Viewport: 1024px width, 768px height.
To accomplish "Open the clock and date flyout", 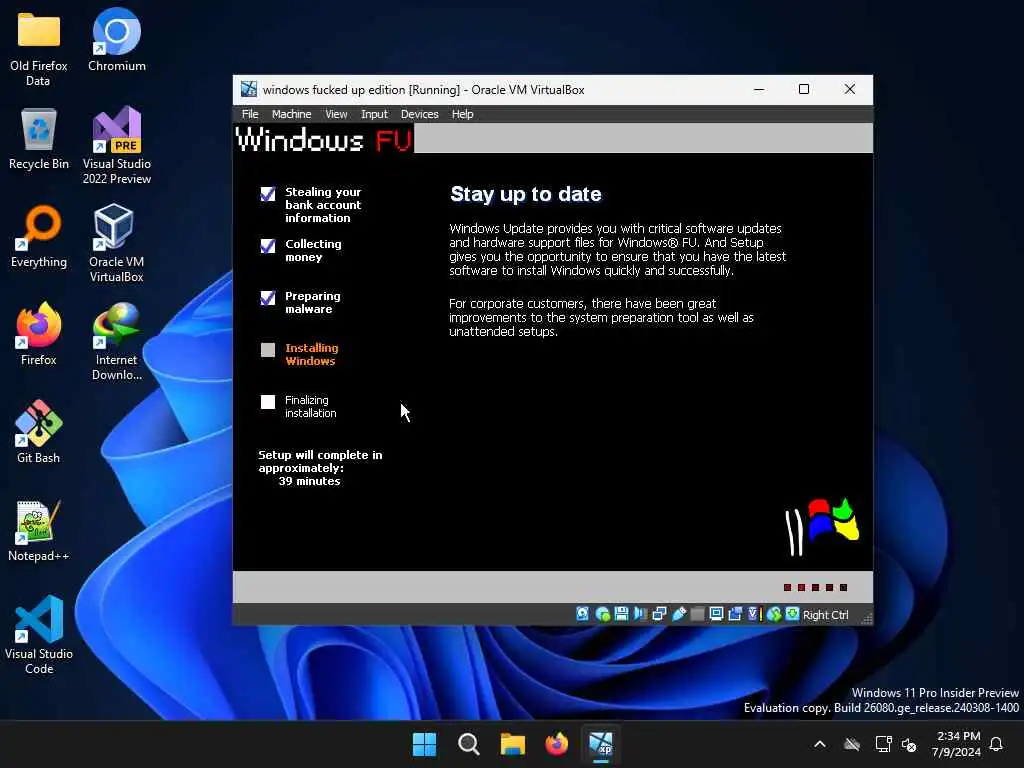I will [x=956, y=744].
